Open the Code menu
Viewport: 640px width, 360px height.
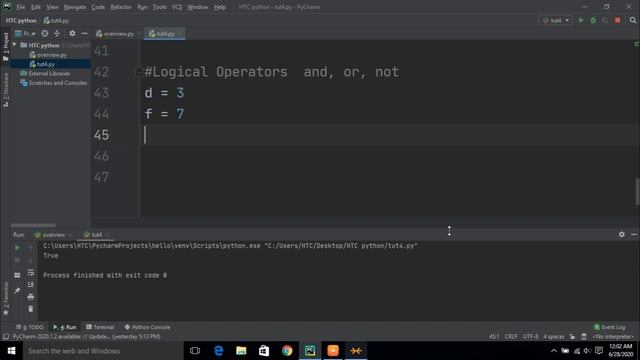pyautogui.click(x=98, y=7)
